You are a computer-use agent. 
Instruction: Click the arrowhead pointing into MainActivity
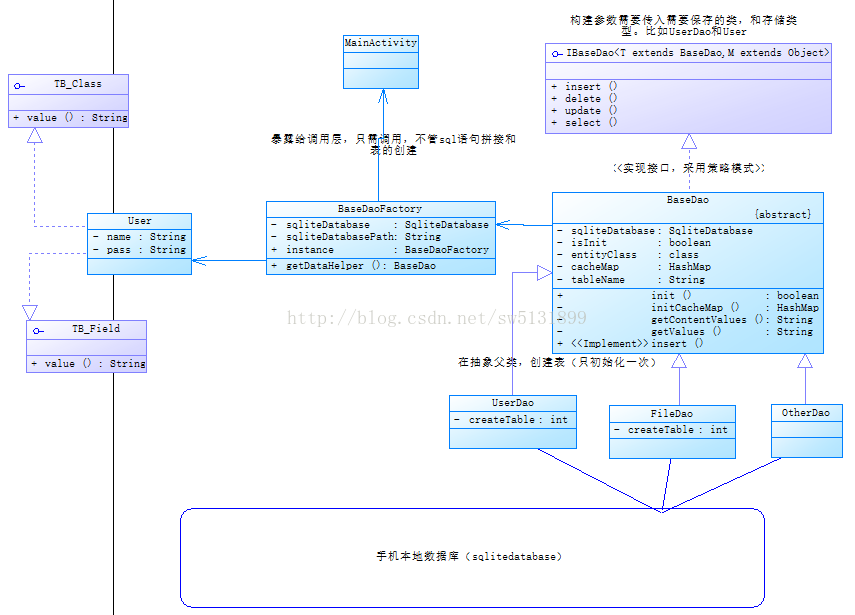(383, 97)
